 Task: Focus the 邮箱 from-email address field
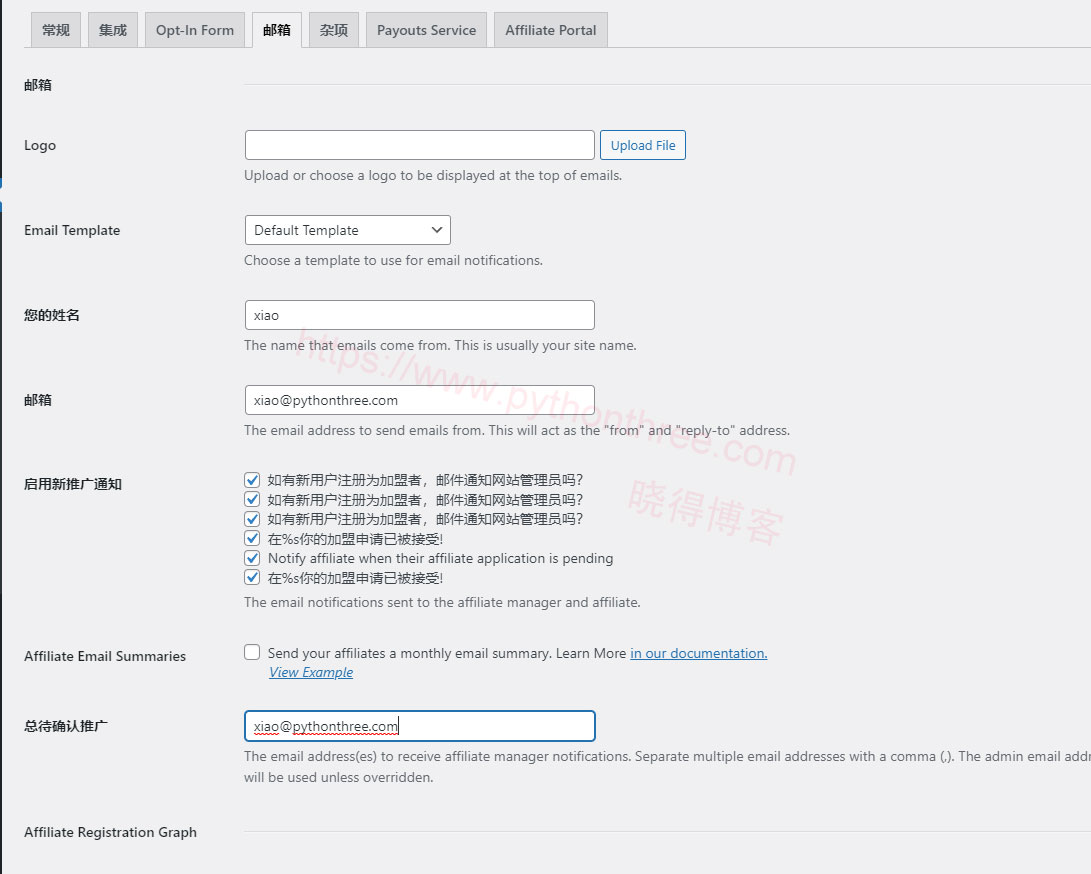tap(420, 399)
